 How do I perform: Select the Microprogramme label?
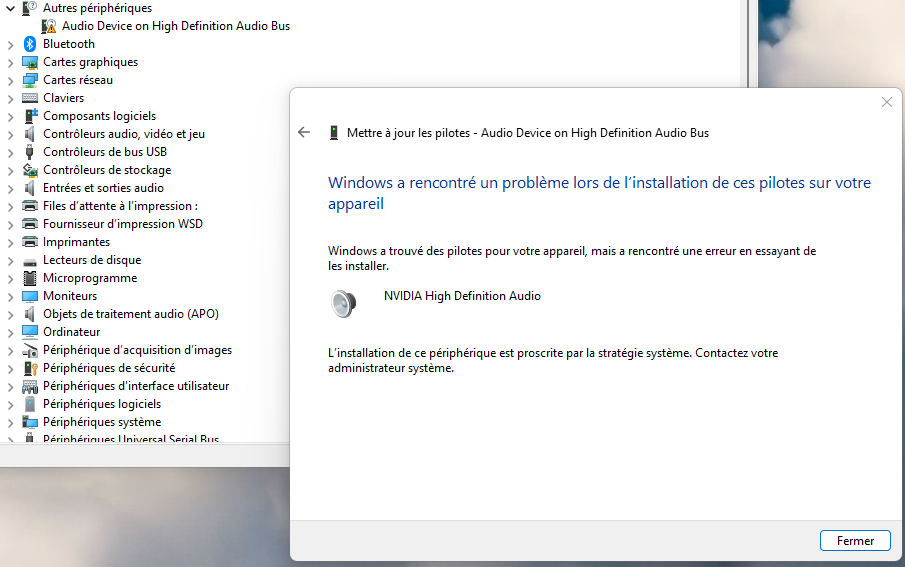[90, 278]
